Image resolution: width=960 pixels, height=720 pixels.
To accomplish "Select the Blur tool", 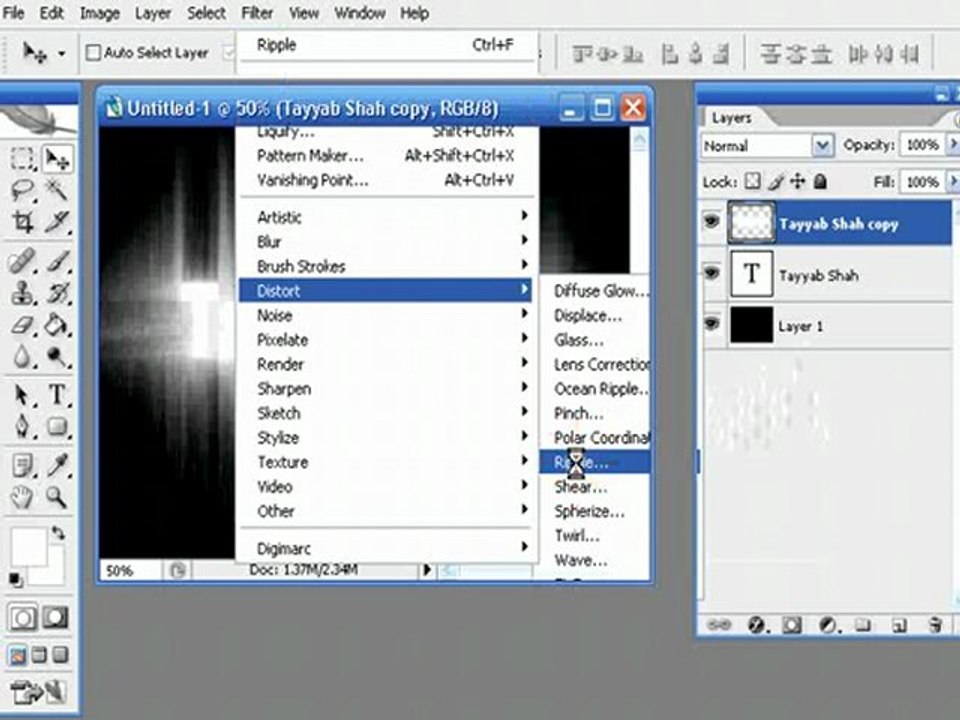I will (23, 356).
